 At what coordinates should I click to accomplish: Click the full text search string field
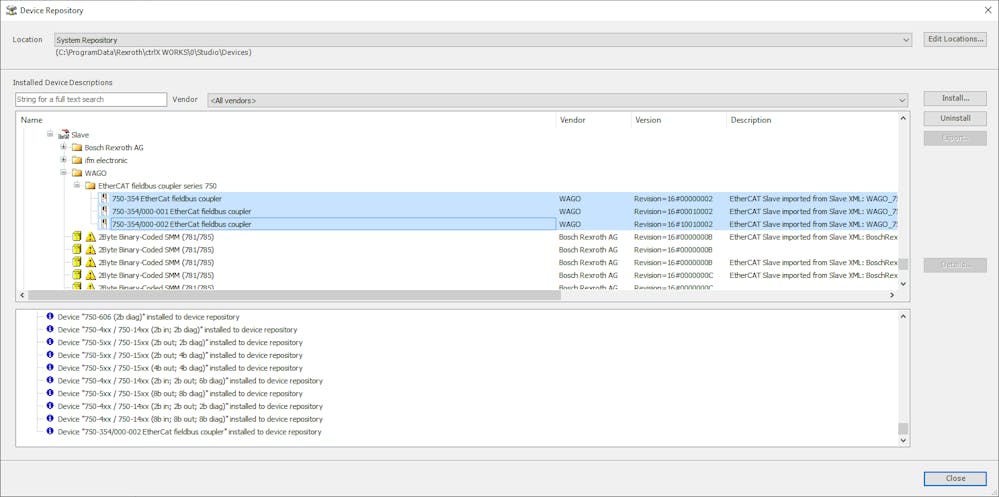(91, 99)
